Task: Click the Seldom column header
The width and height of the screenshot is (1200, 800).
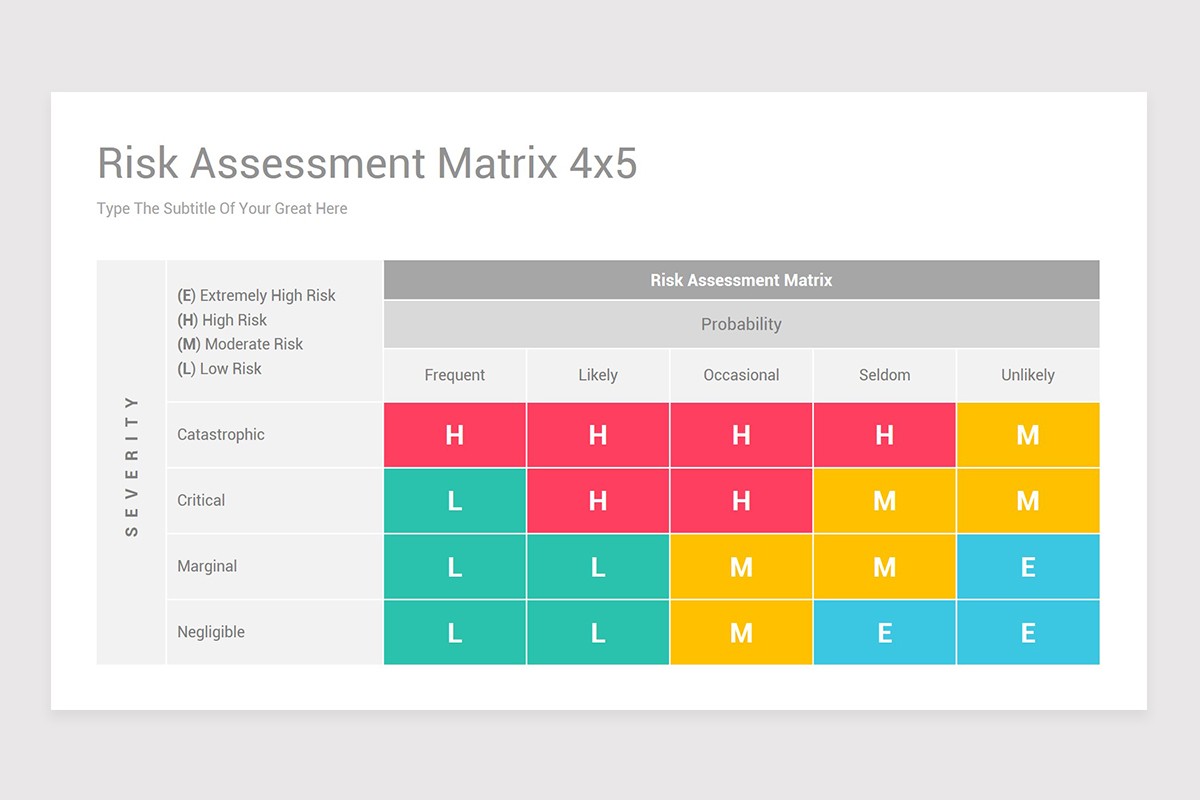Action: 884,374
